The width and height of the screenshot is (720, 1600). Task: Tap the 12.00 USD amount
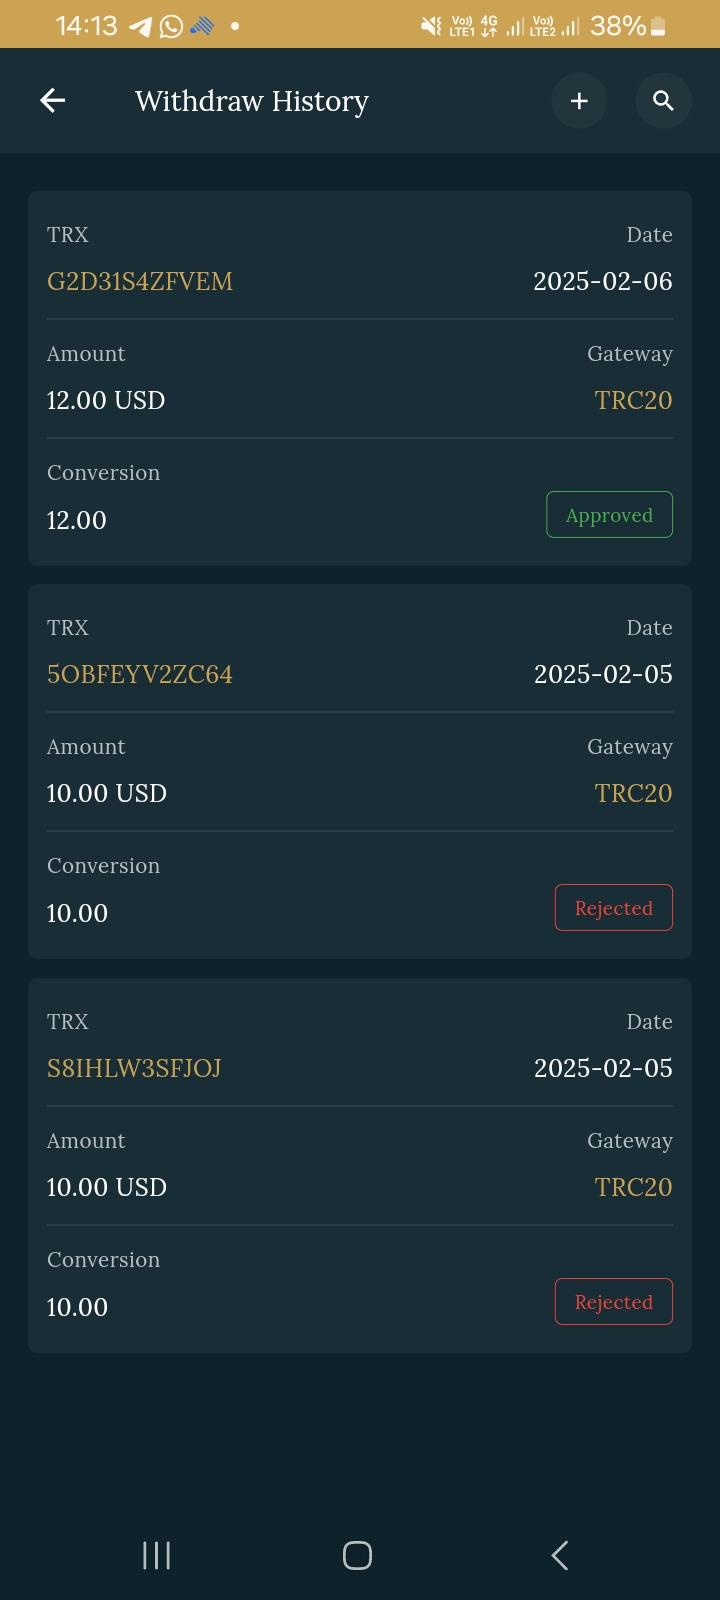tap(106, 400)
